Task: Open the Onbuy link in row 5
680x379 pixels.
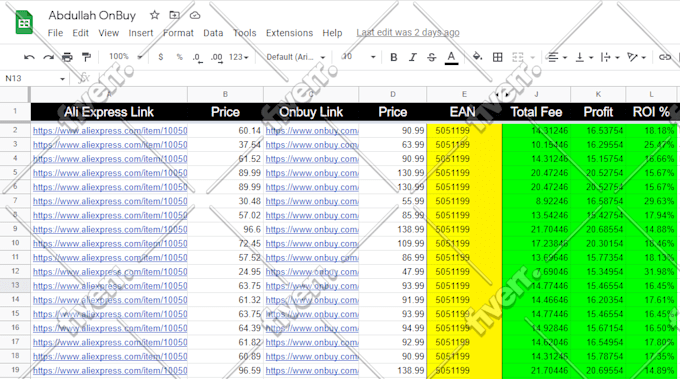Action: tap(312, 173)
